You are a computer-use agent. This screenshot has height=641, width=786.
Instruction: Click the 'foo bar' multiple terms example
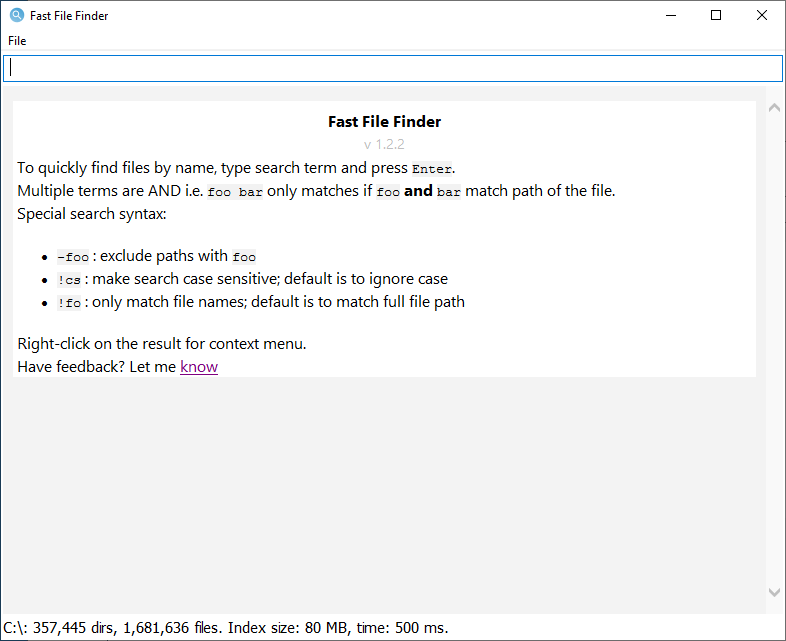235,192
